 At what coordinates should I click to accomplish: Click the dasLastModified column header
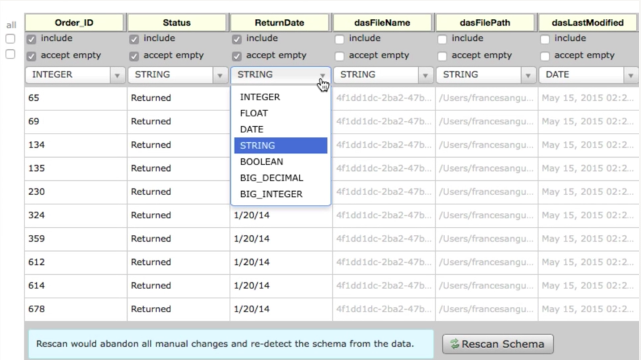tap(588, 22)
